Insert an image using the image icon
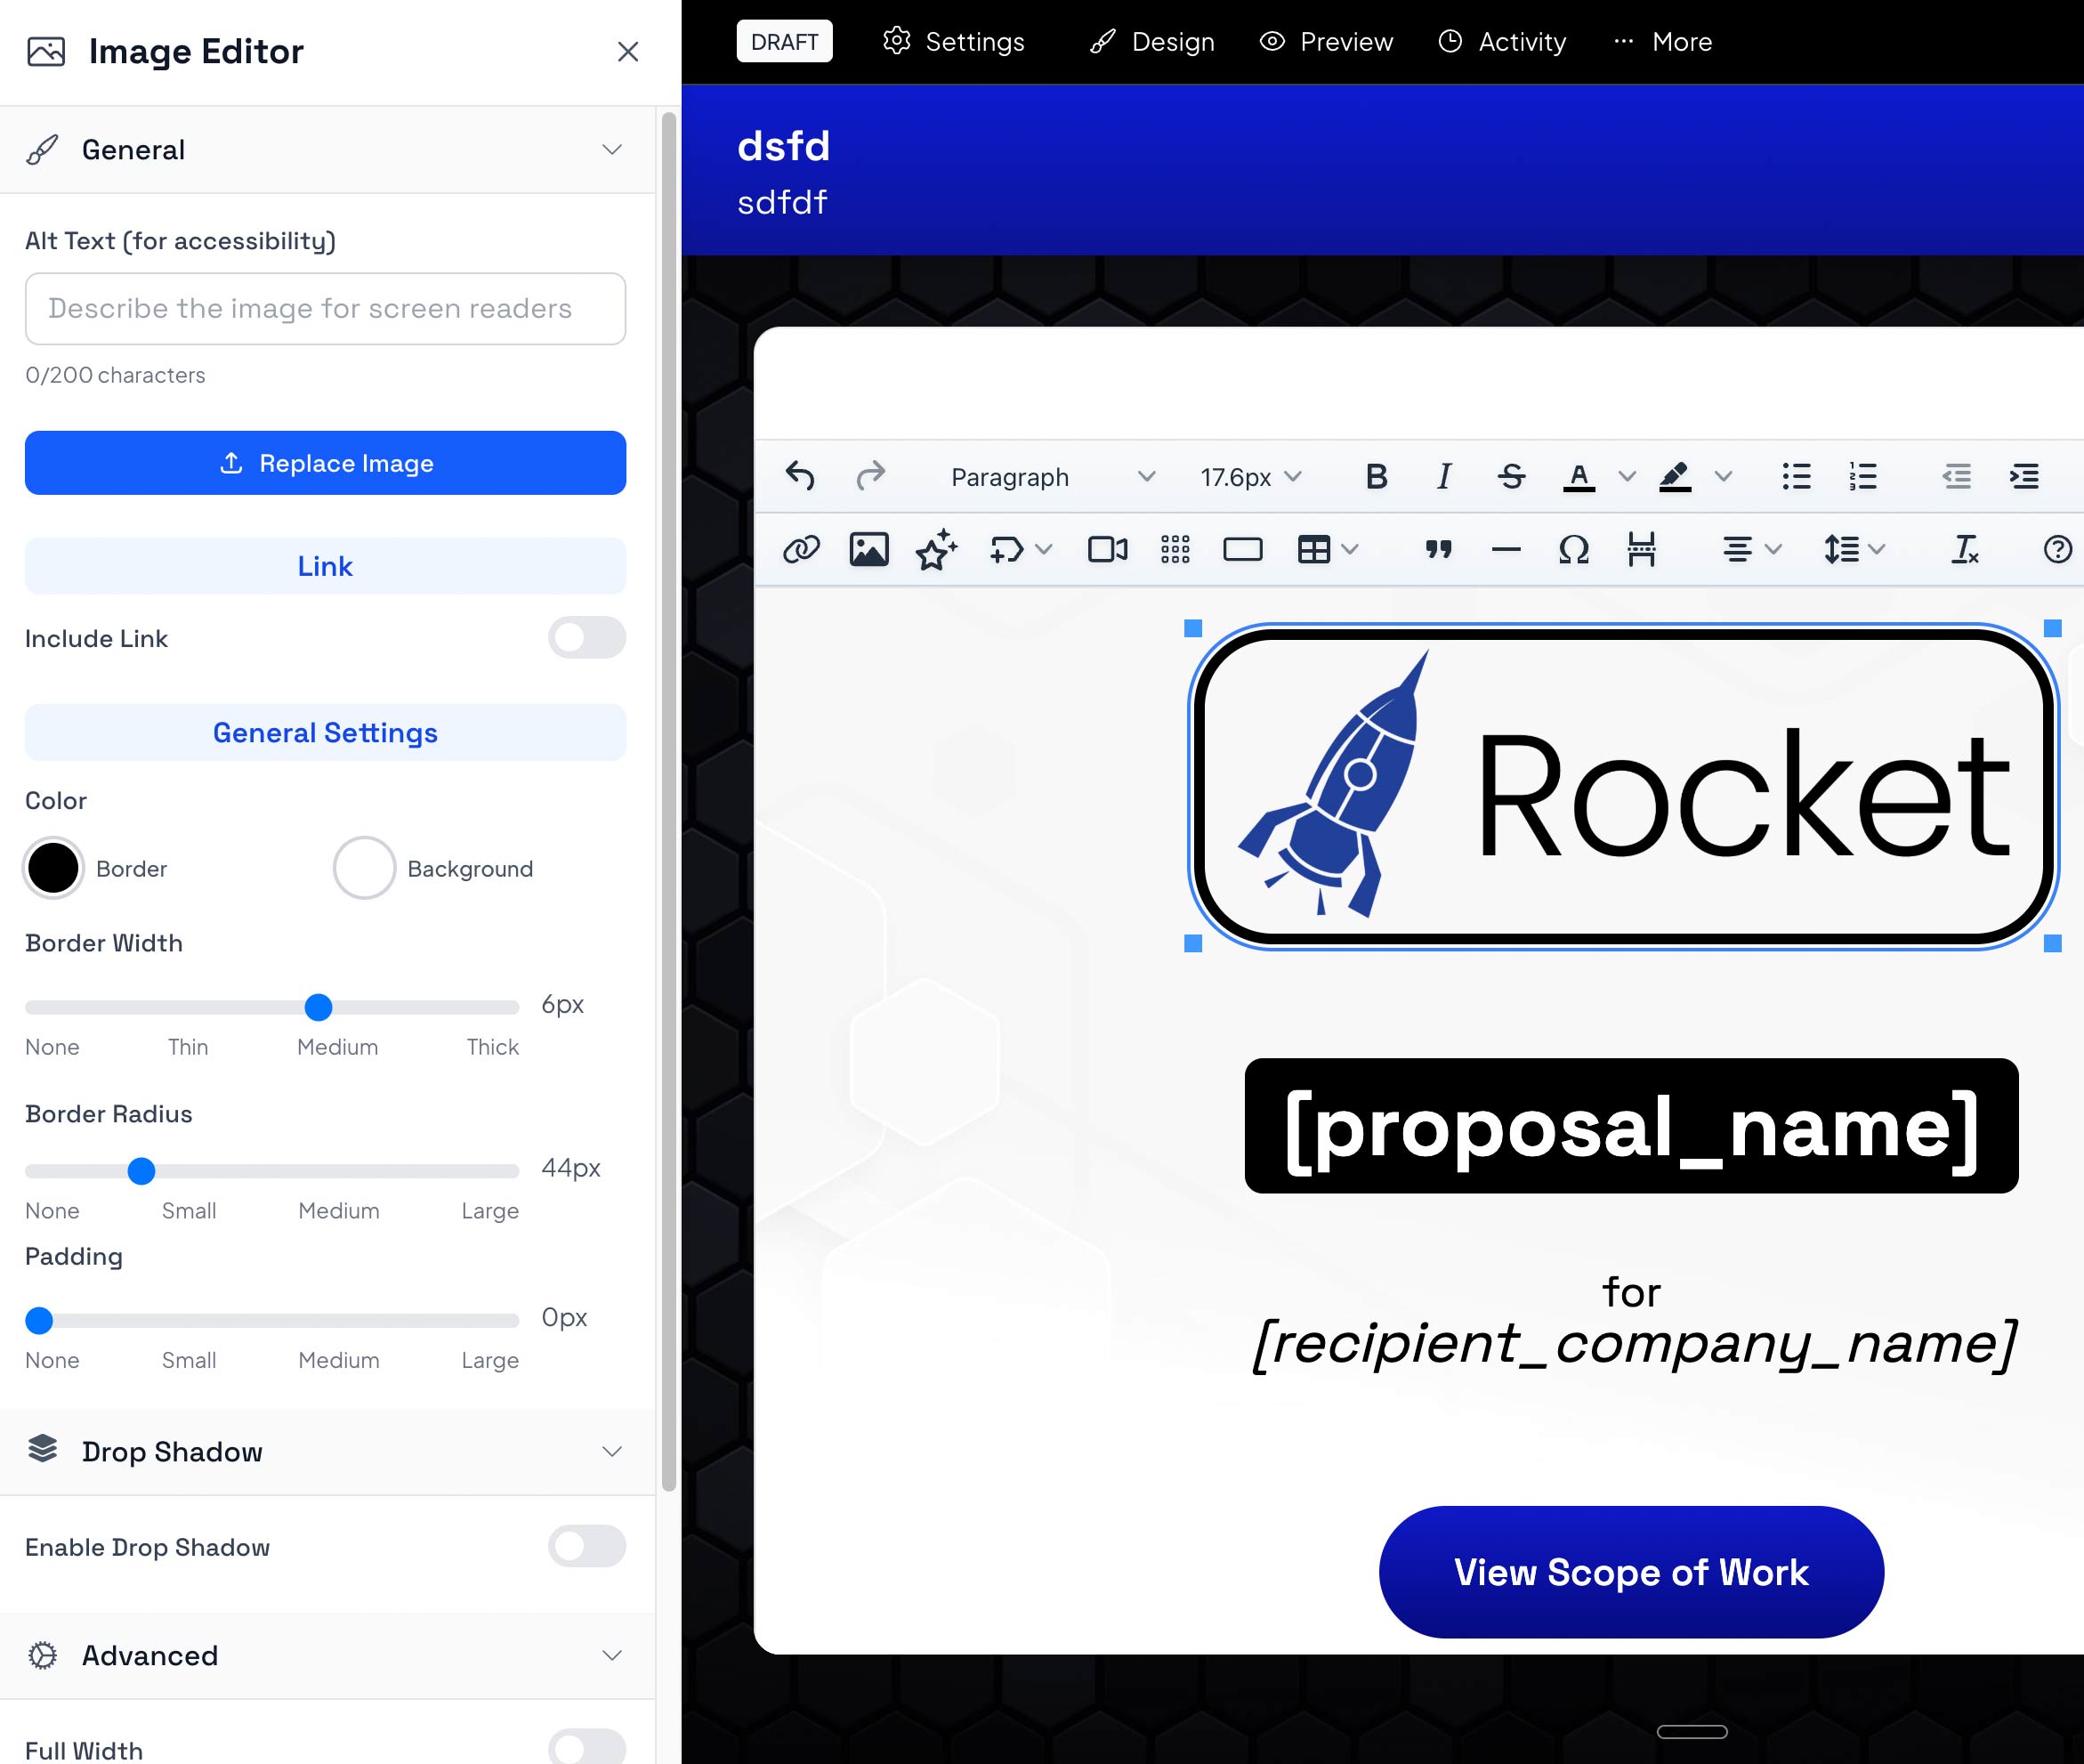Viewport: 2084px width, 1764px height. [x=869, y=549]
